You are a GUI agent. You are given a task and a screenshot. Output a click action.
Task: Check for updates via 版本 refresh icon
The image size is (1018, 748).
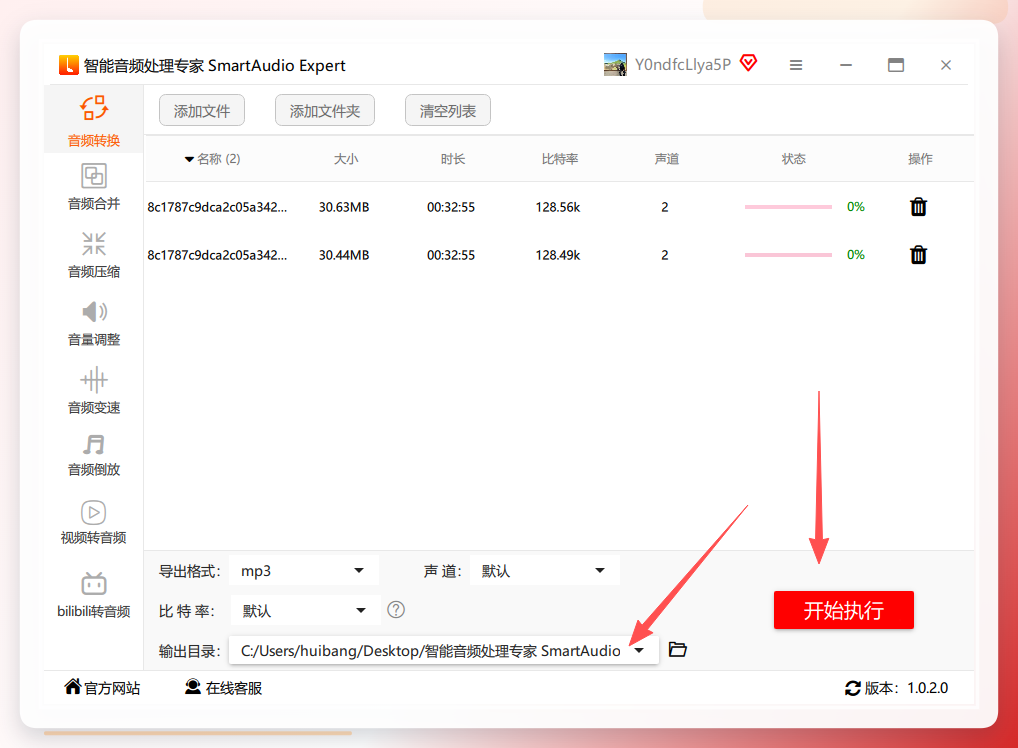(x=852, y=688)
